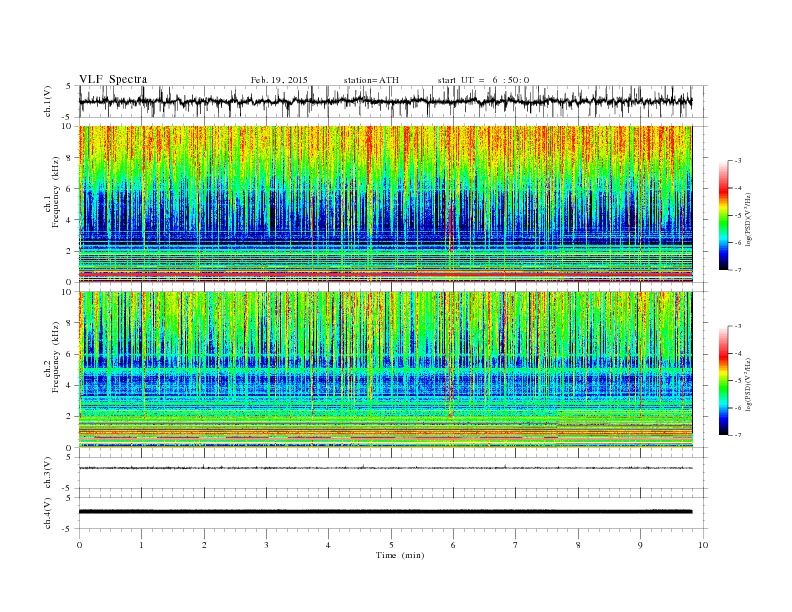Click time axis tick label "5" at bottom

391,545
